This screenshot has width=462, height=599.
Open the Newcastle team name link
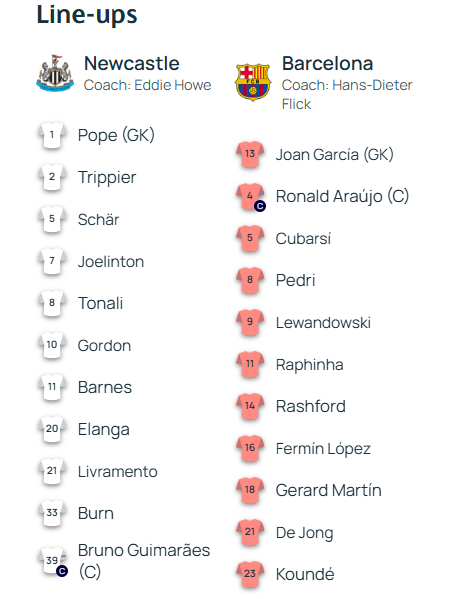pos(131,63)
